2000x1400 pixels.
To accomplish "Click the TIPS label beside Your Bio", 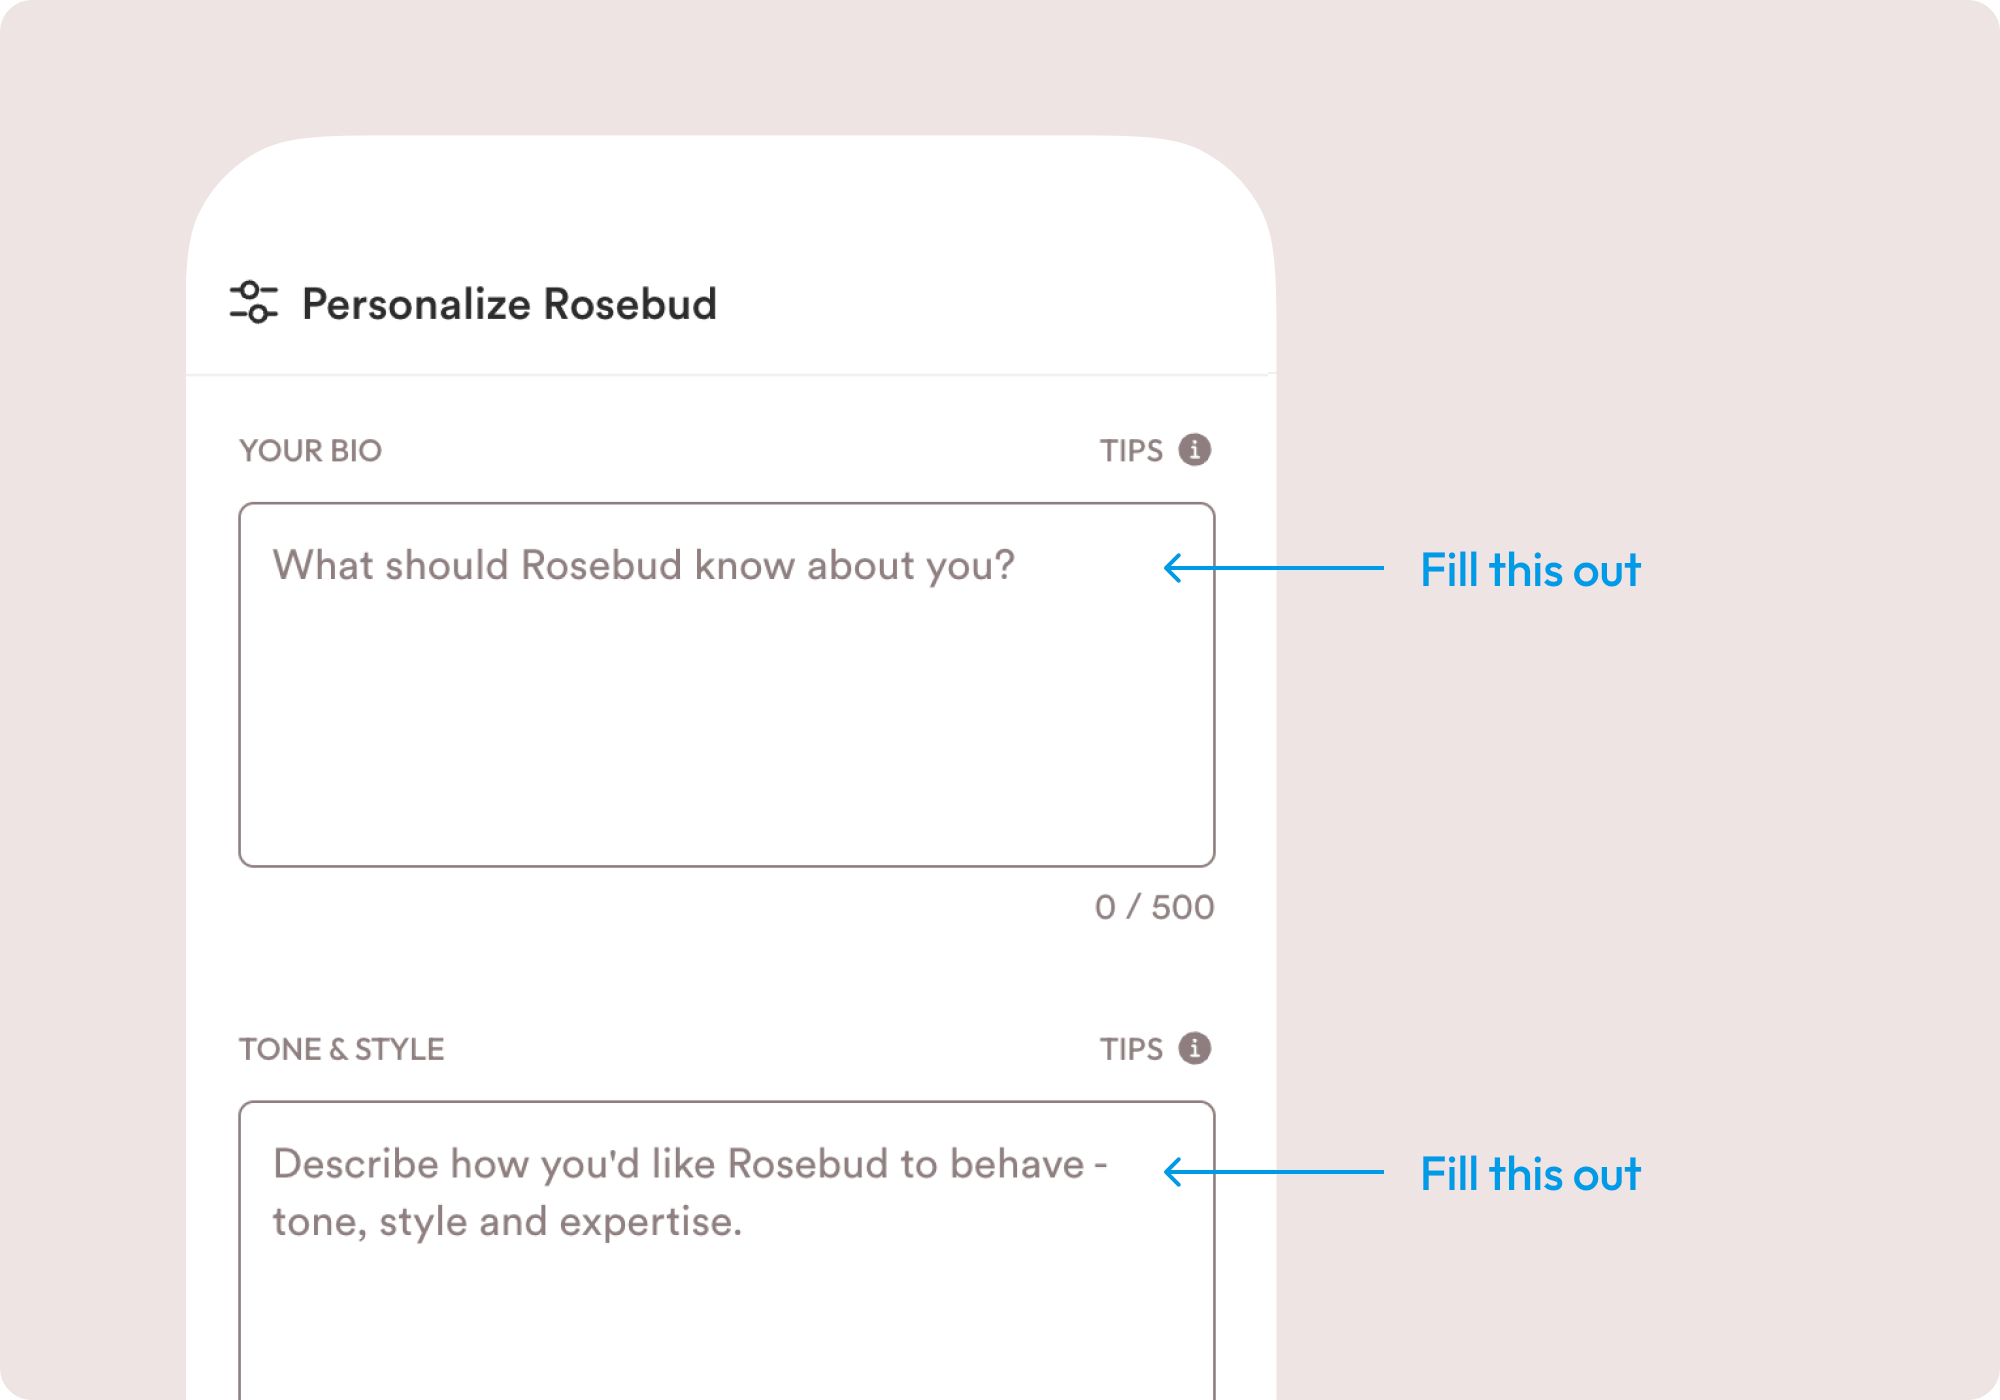I will (1131, 451).
